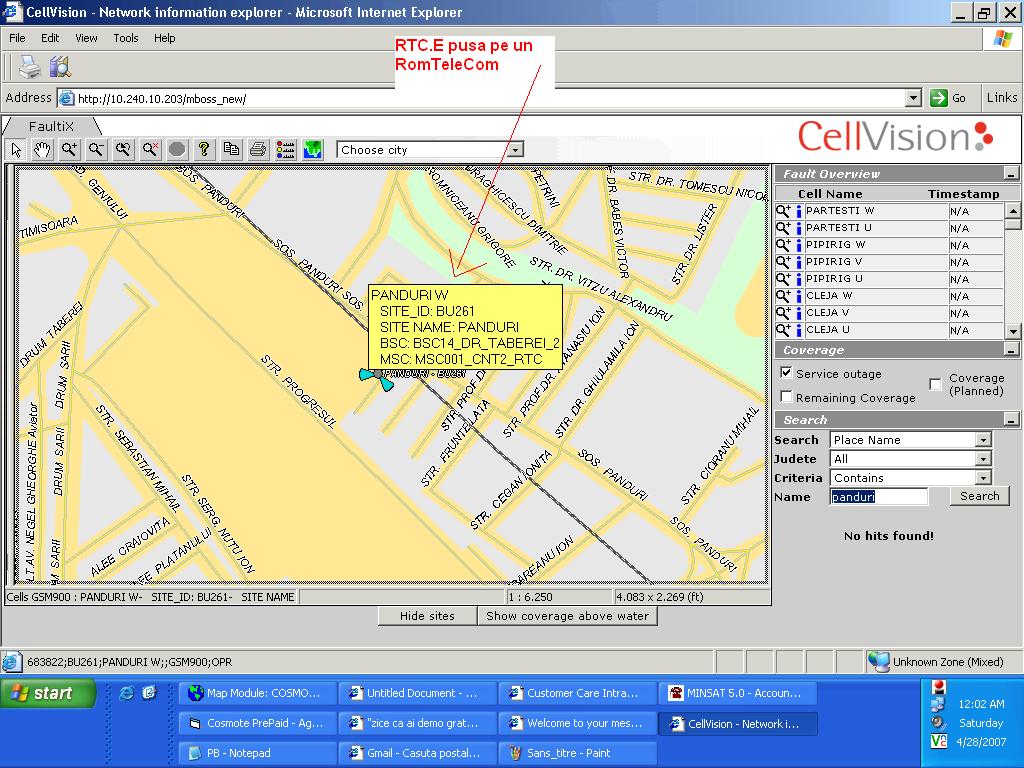
Task: Uncheck the Service outage checkbox
Action: click(786, 373)
